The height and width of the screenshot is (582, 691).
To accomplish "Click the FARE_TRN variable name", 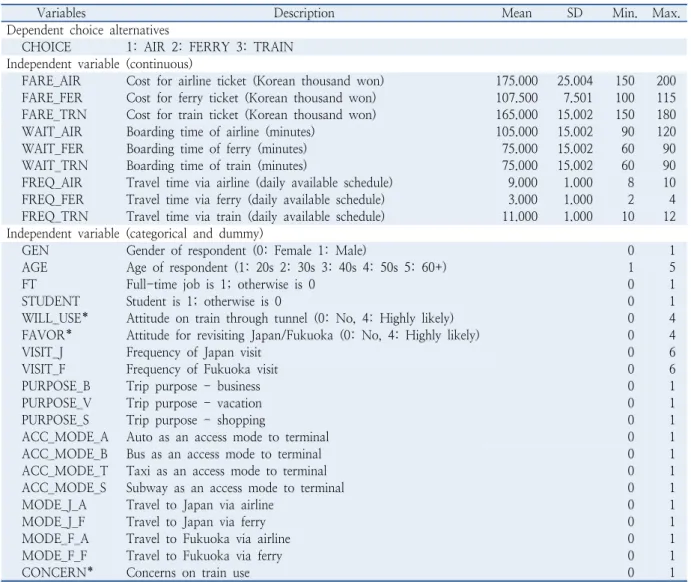I will [x=54, y=115].
